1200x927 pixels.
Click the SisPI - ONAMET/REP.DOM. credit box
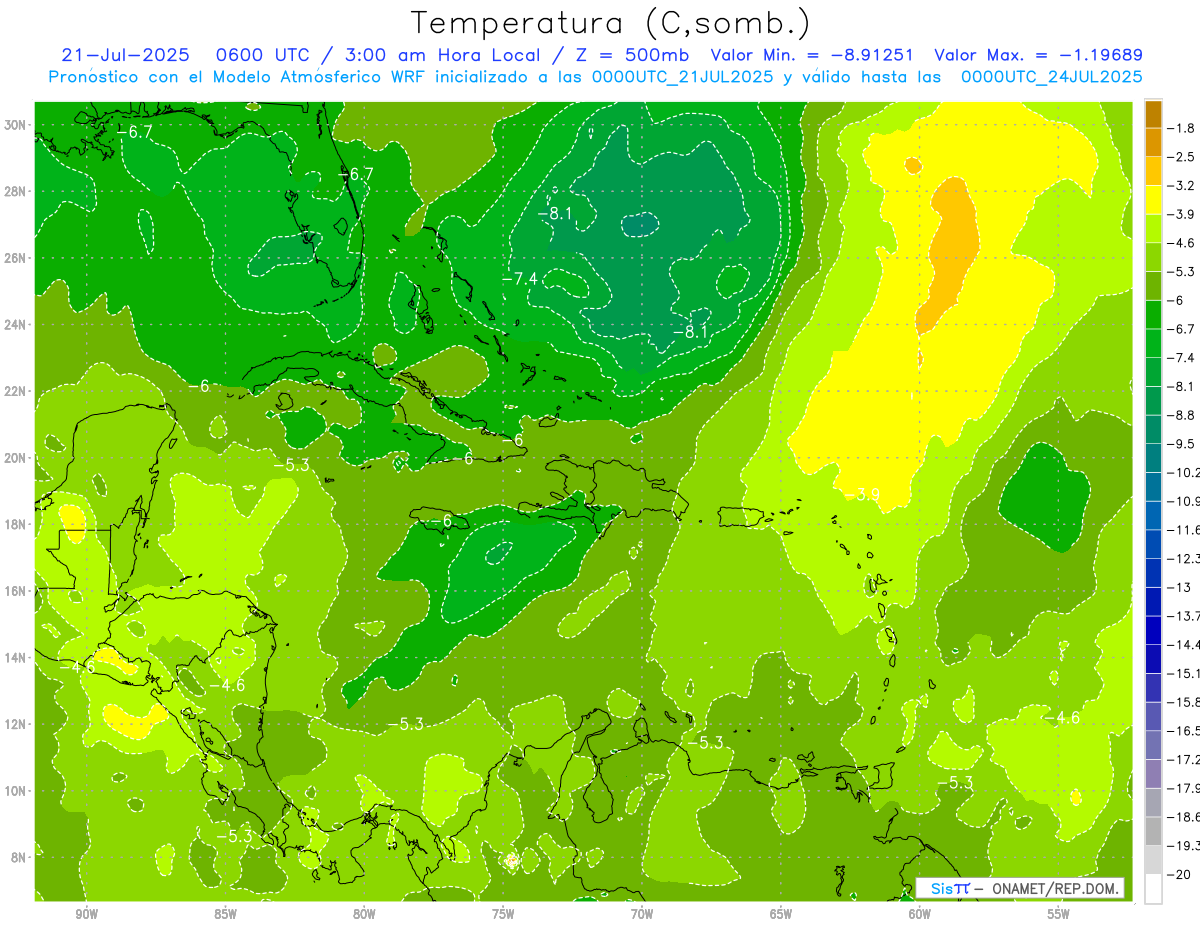click(x=1020, y=888)
